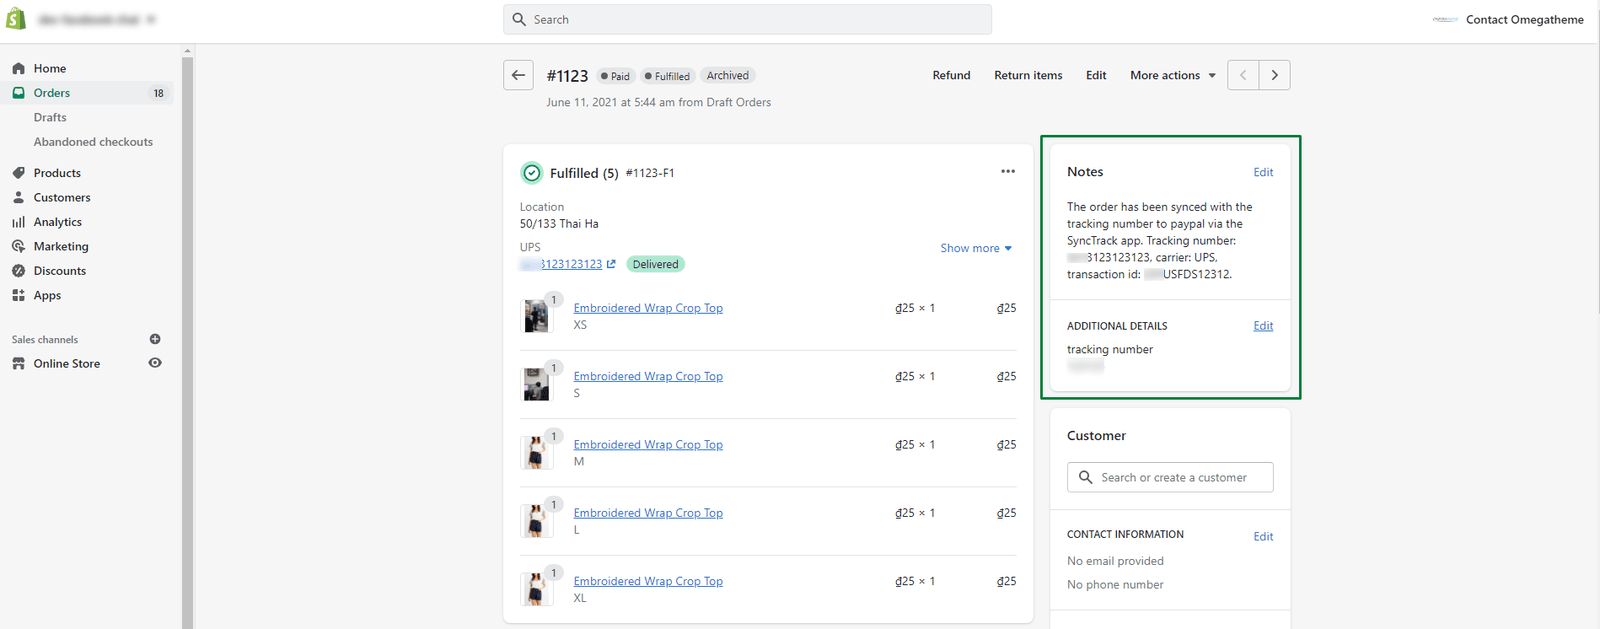Open Products in the sidebar

[x=57, y=173]
